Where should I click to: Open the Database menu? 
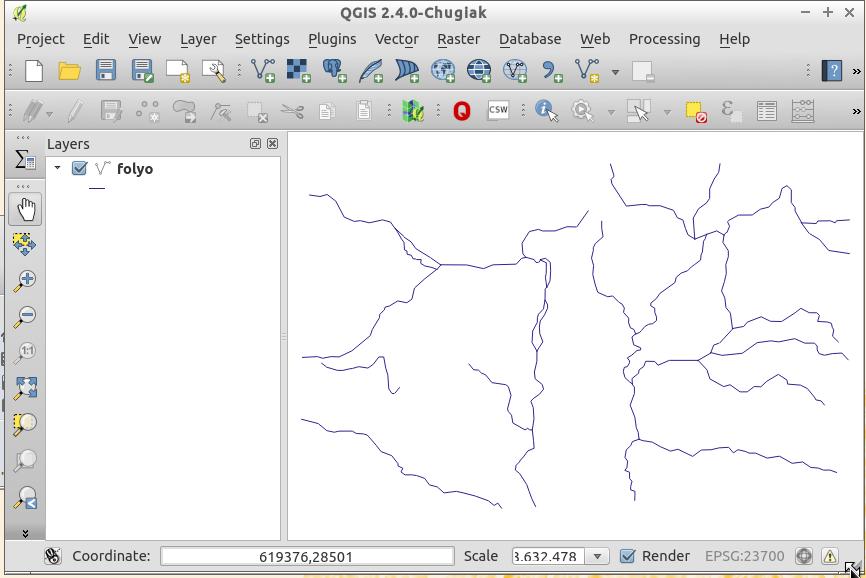(530, 39)
